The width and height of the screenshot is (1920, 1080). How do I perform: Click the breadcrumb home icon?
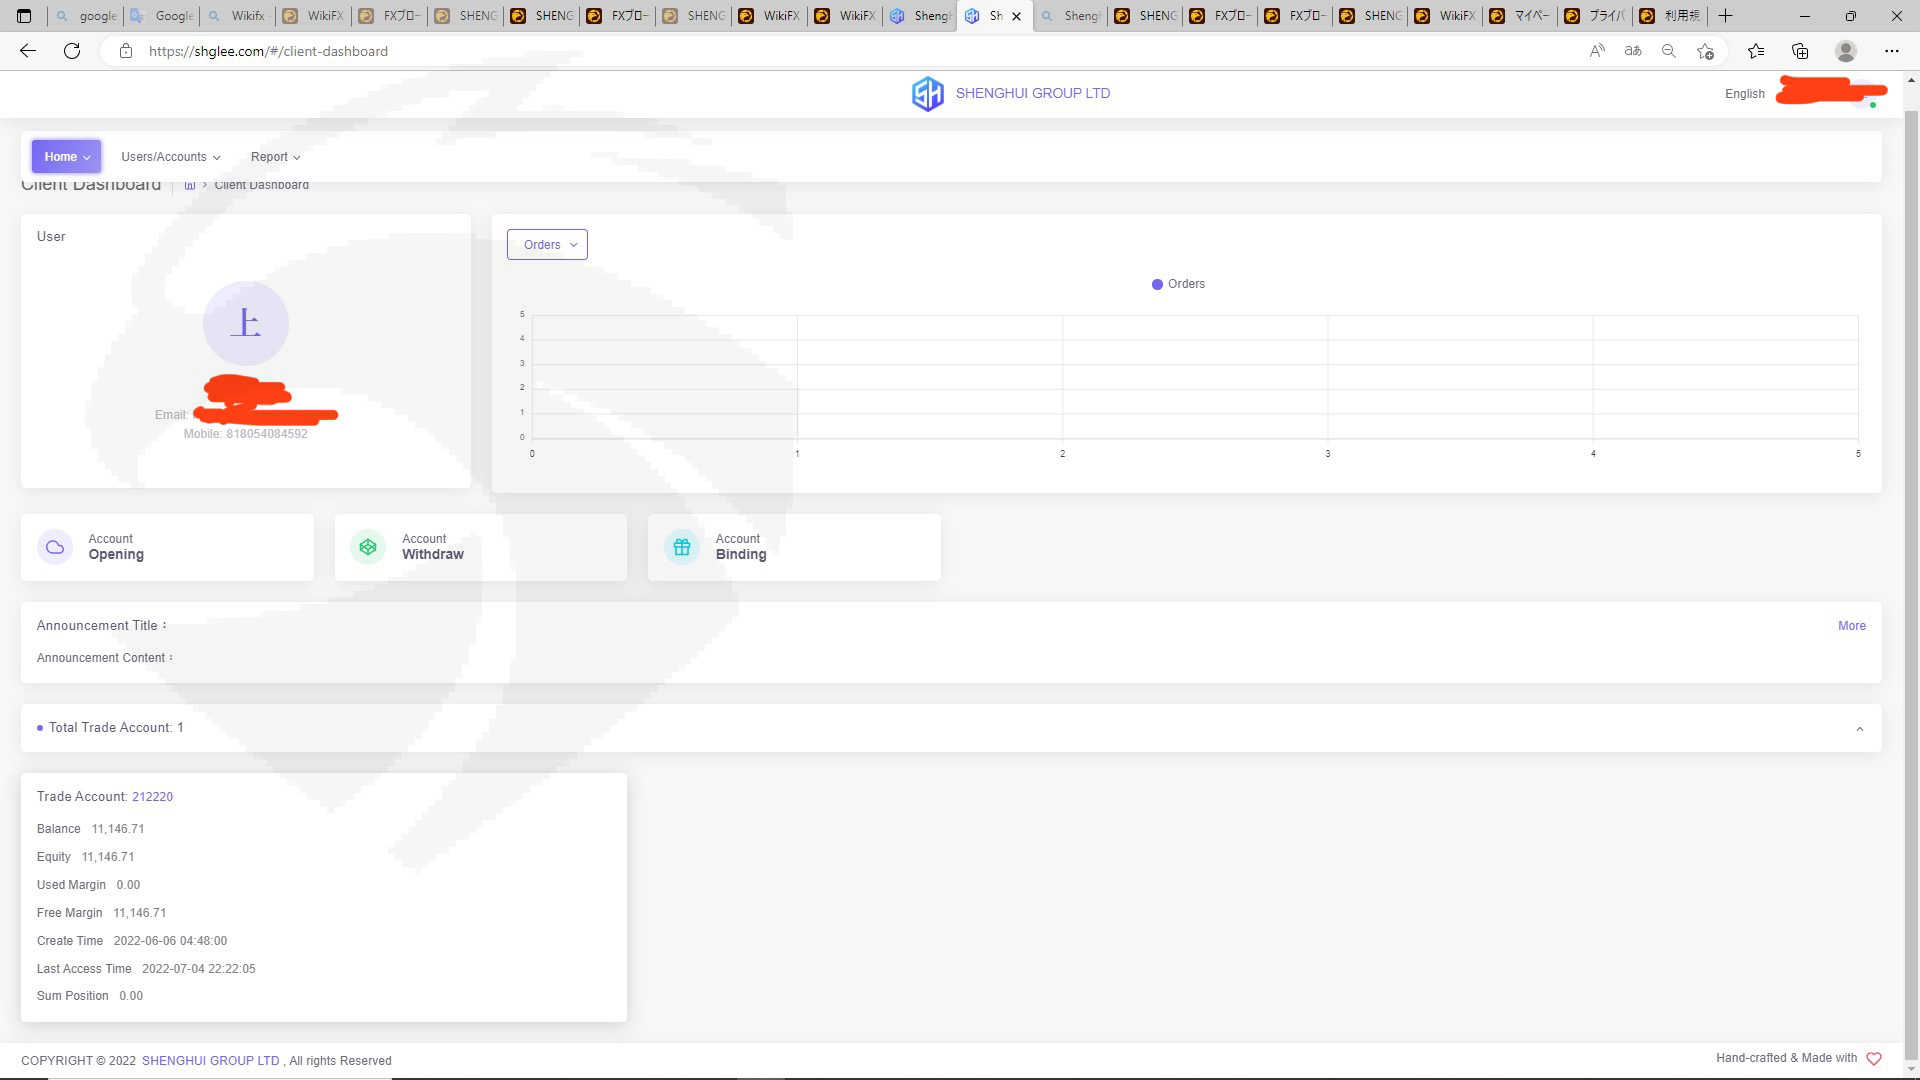click(190, 186)
